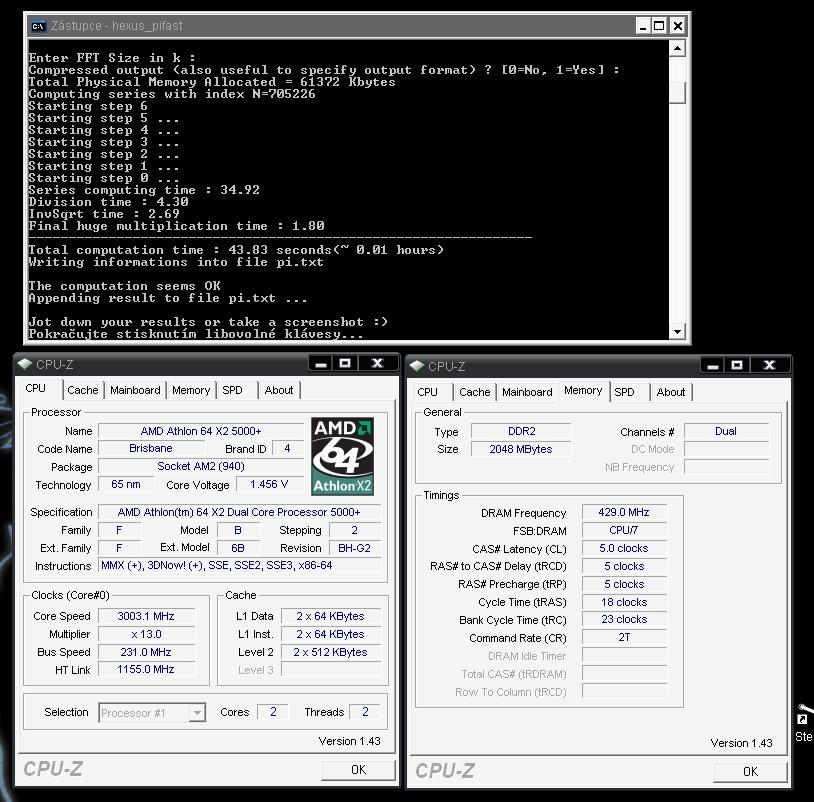Select Memory tab in right CPU-Z window
This screenshot has height=802, width=814.
583,390
